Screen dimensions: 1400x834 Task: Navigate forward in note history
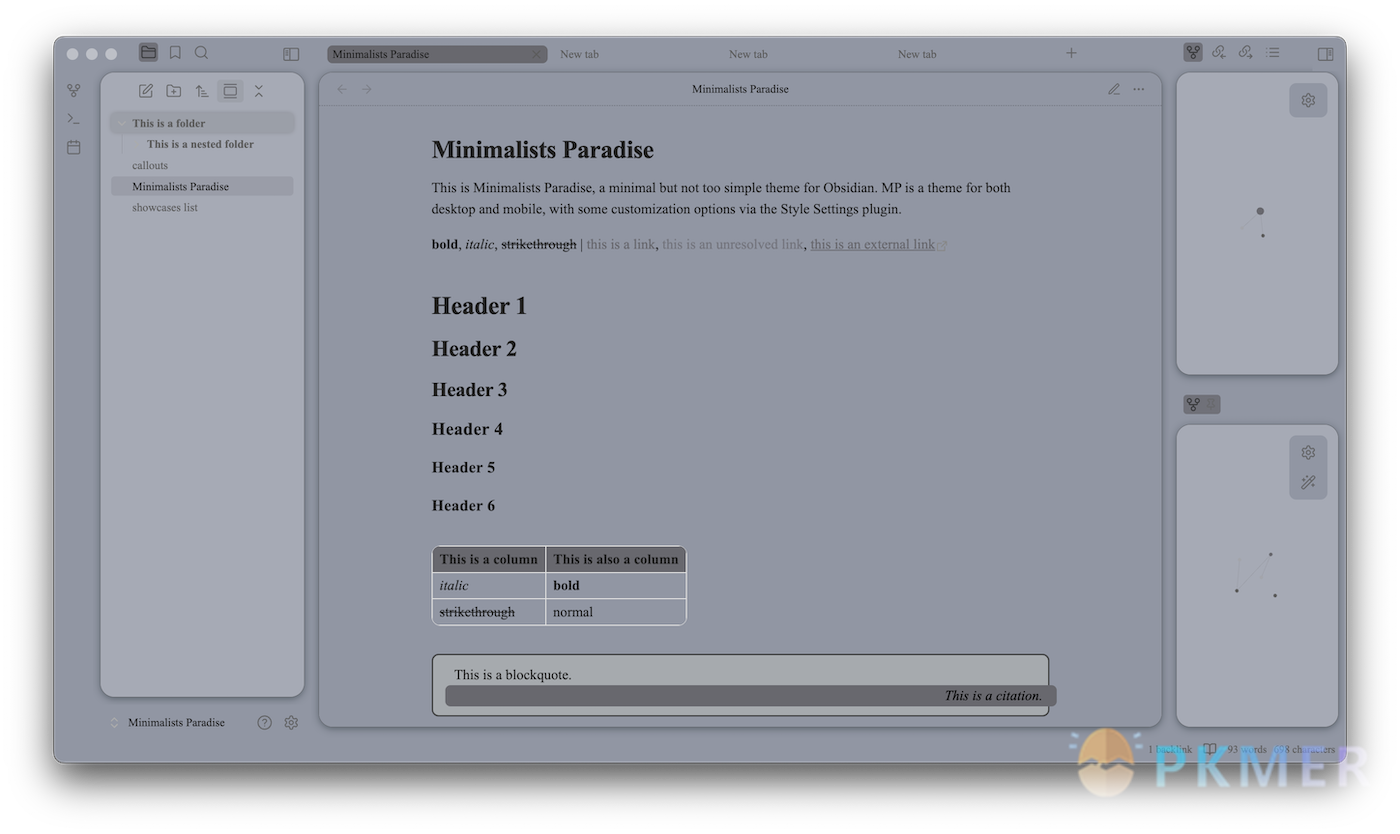(367, 89)
